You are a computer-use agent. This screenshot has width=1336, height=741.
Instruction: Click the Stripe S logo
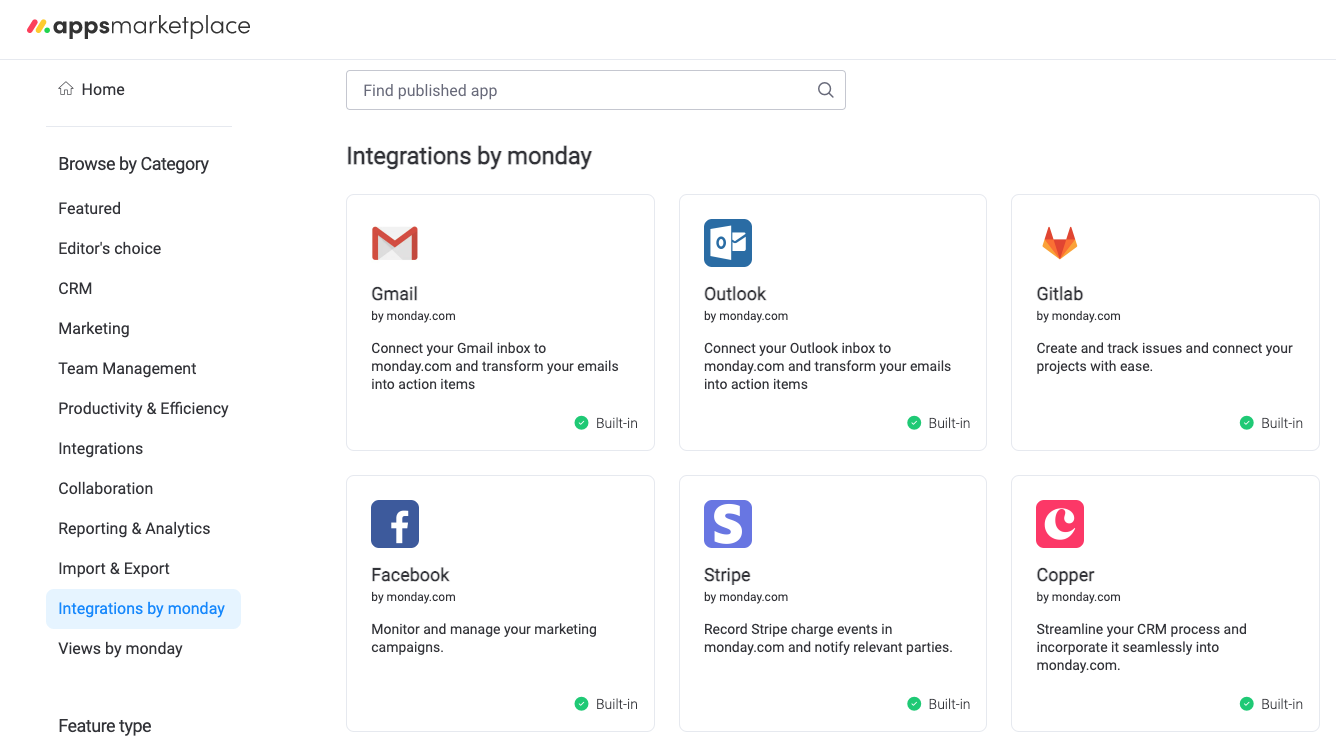point(728,524)
